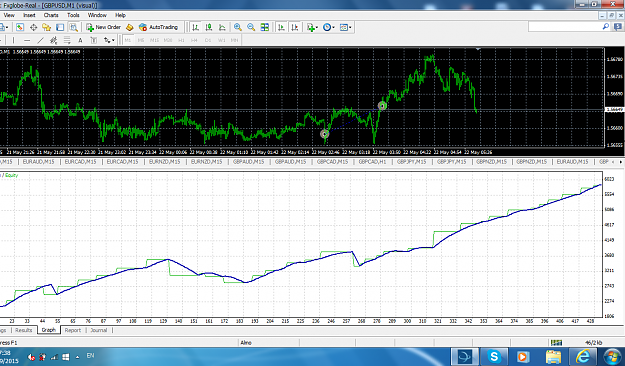Click the search magnifier icon
Viewport: 625px width, 366px height.
606,27
